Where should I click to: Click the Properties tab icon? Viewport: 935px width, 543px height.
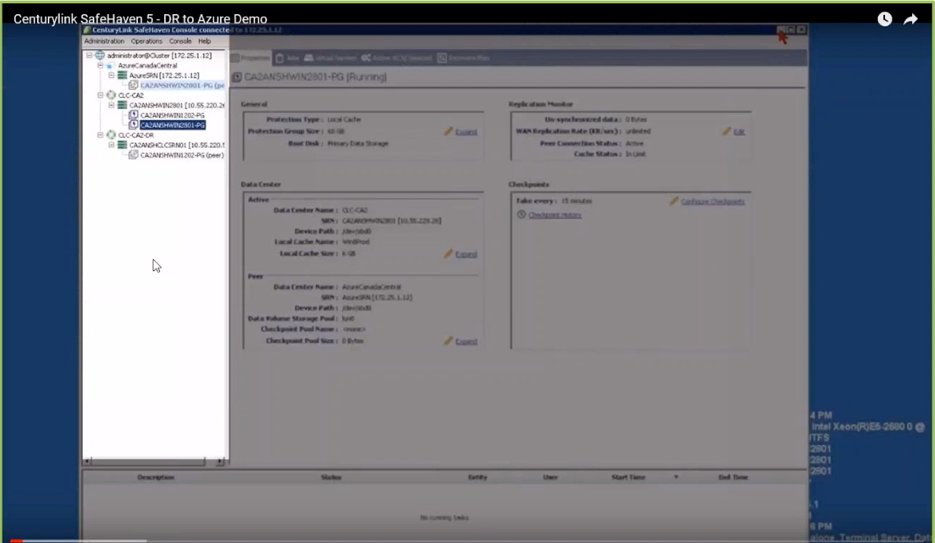[235, 58]
